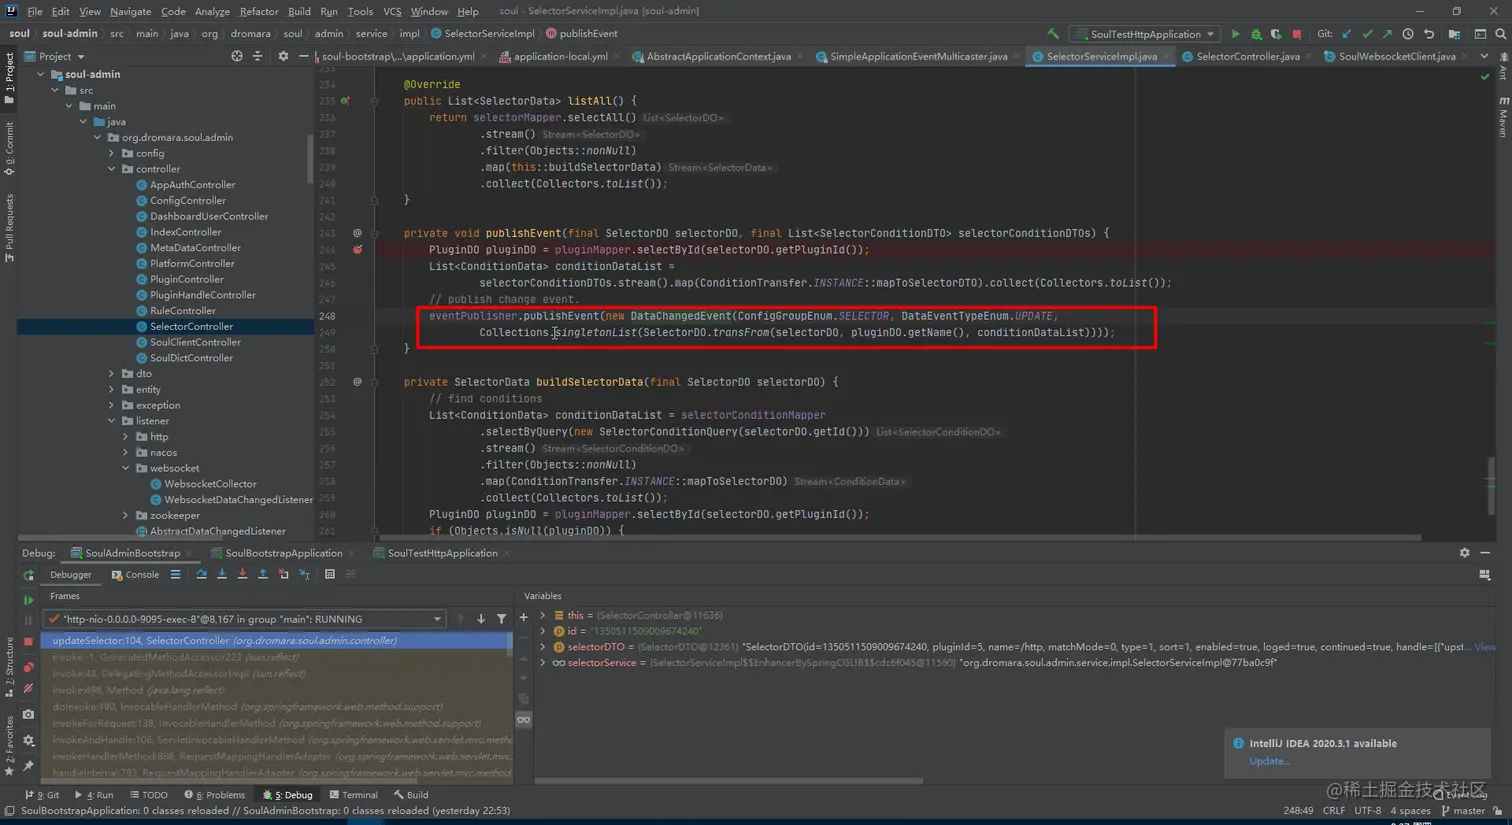Switch to Console tab in debugger
The image size is (1512, 825).
(135, 575)
